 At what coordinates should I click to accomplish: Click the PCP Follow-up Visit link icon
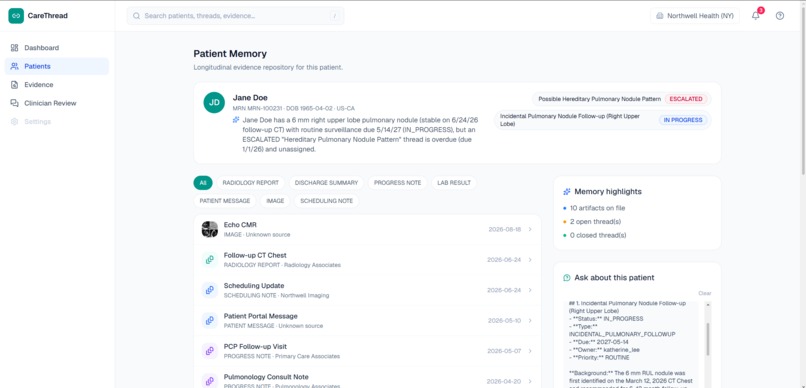point(210,351)
